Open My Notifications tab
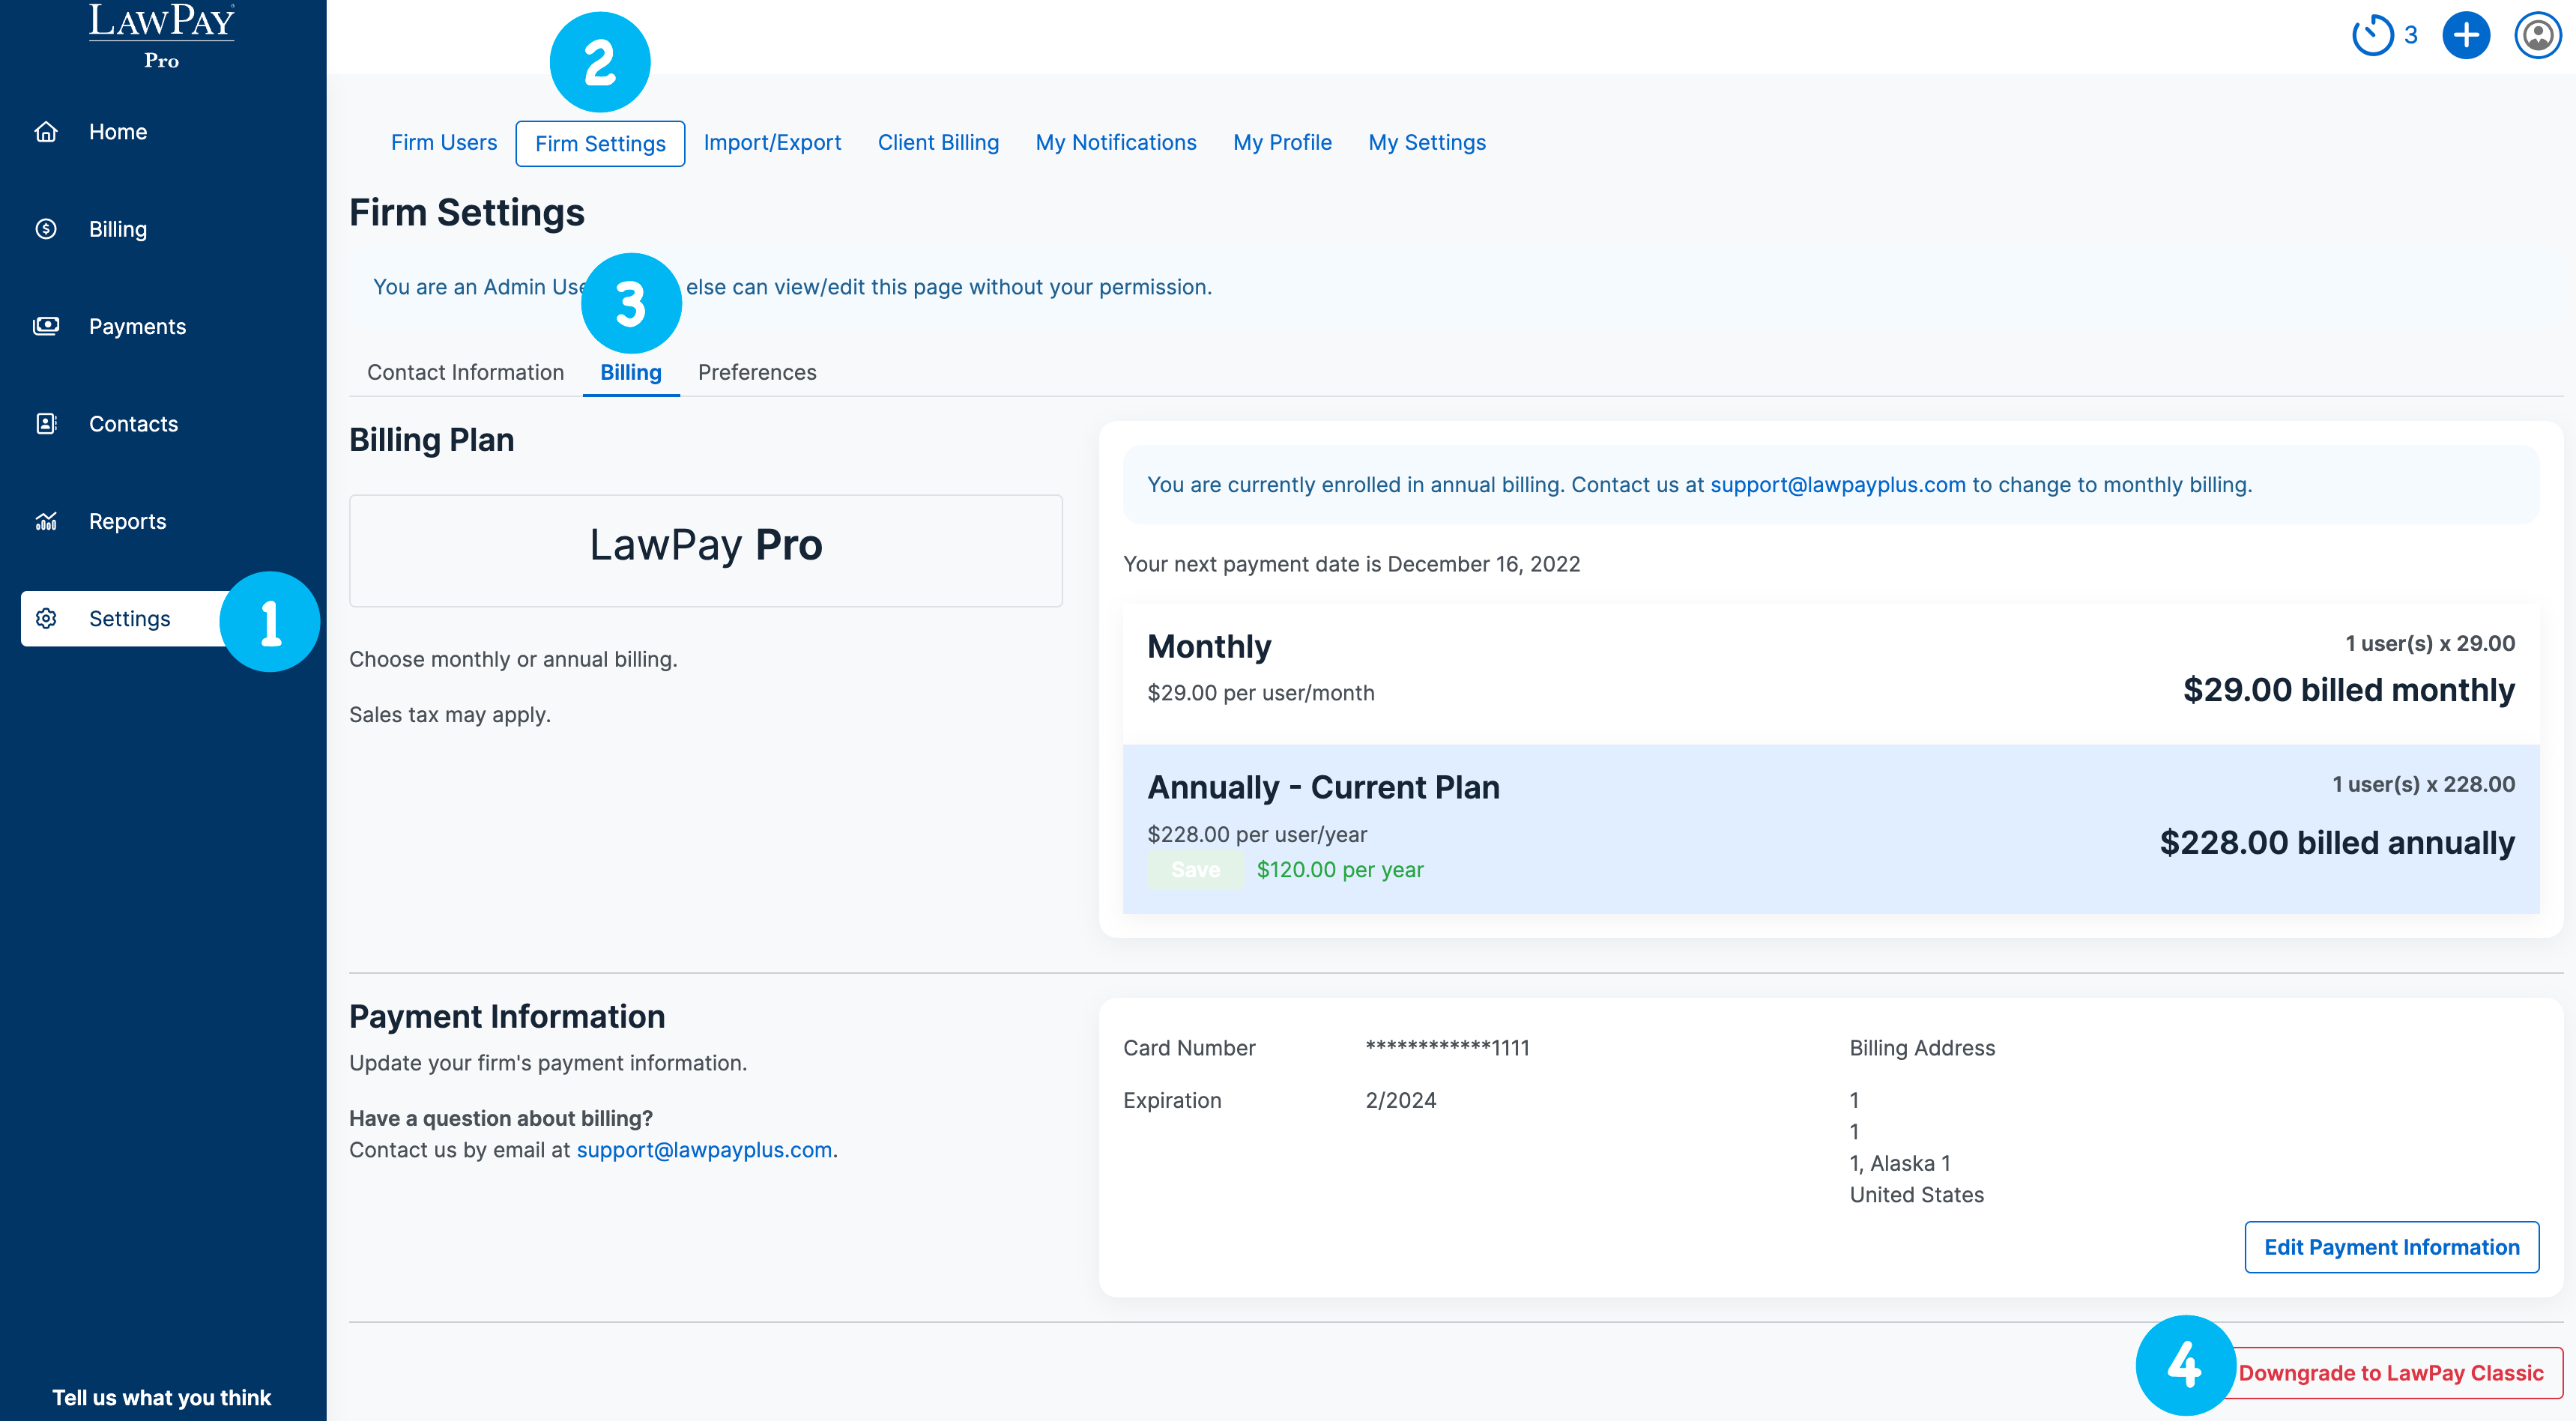This screenshot has height=1421, width=2576. (x=1116, y=143)
